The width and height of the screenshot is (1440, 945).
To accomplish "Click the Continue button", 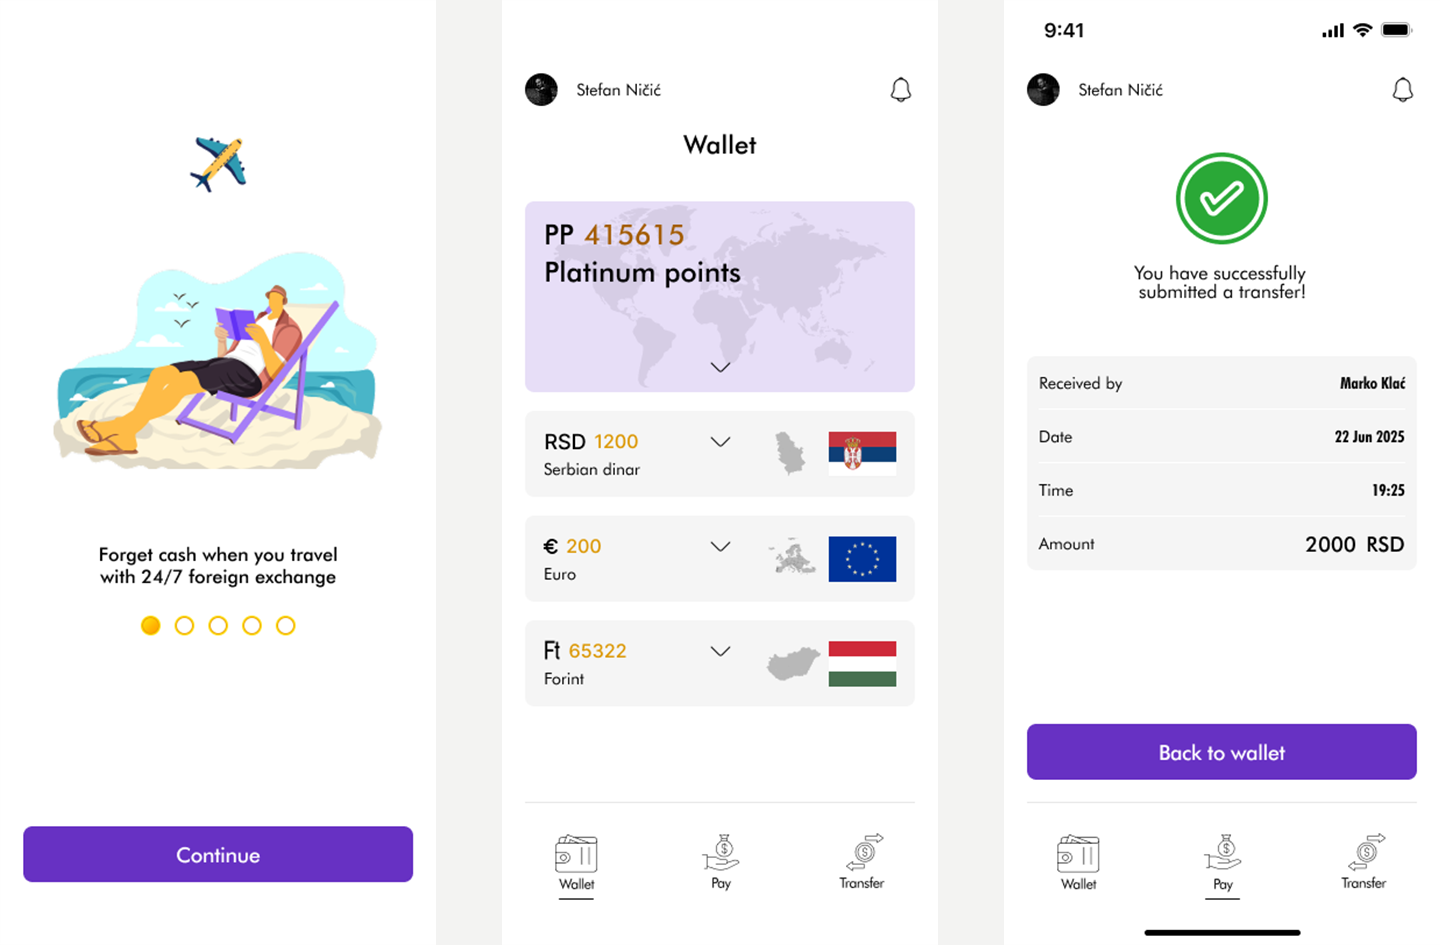I will pos(218,854).
